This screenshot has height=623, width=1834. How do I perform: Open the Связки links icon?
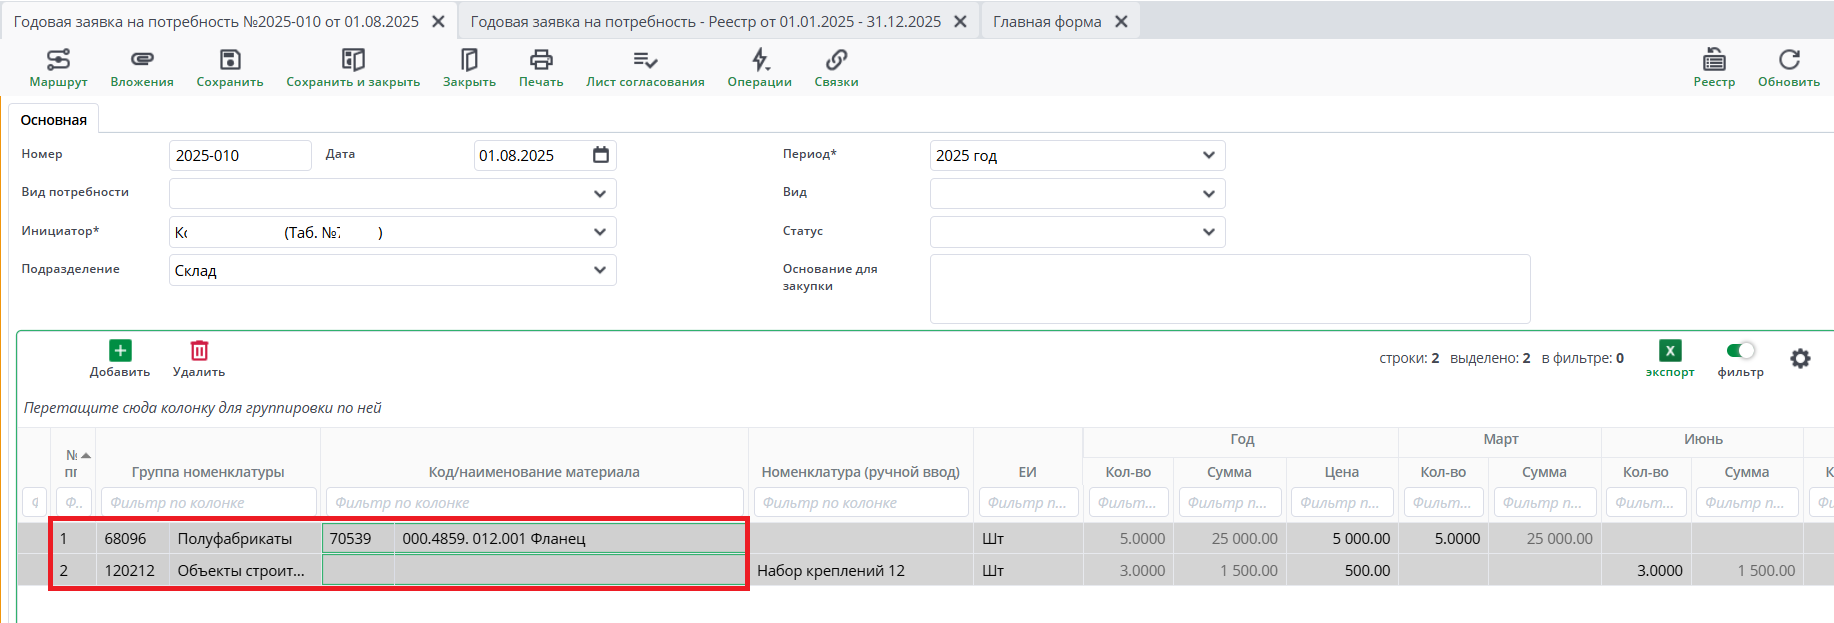(x=836, y=61)
